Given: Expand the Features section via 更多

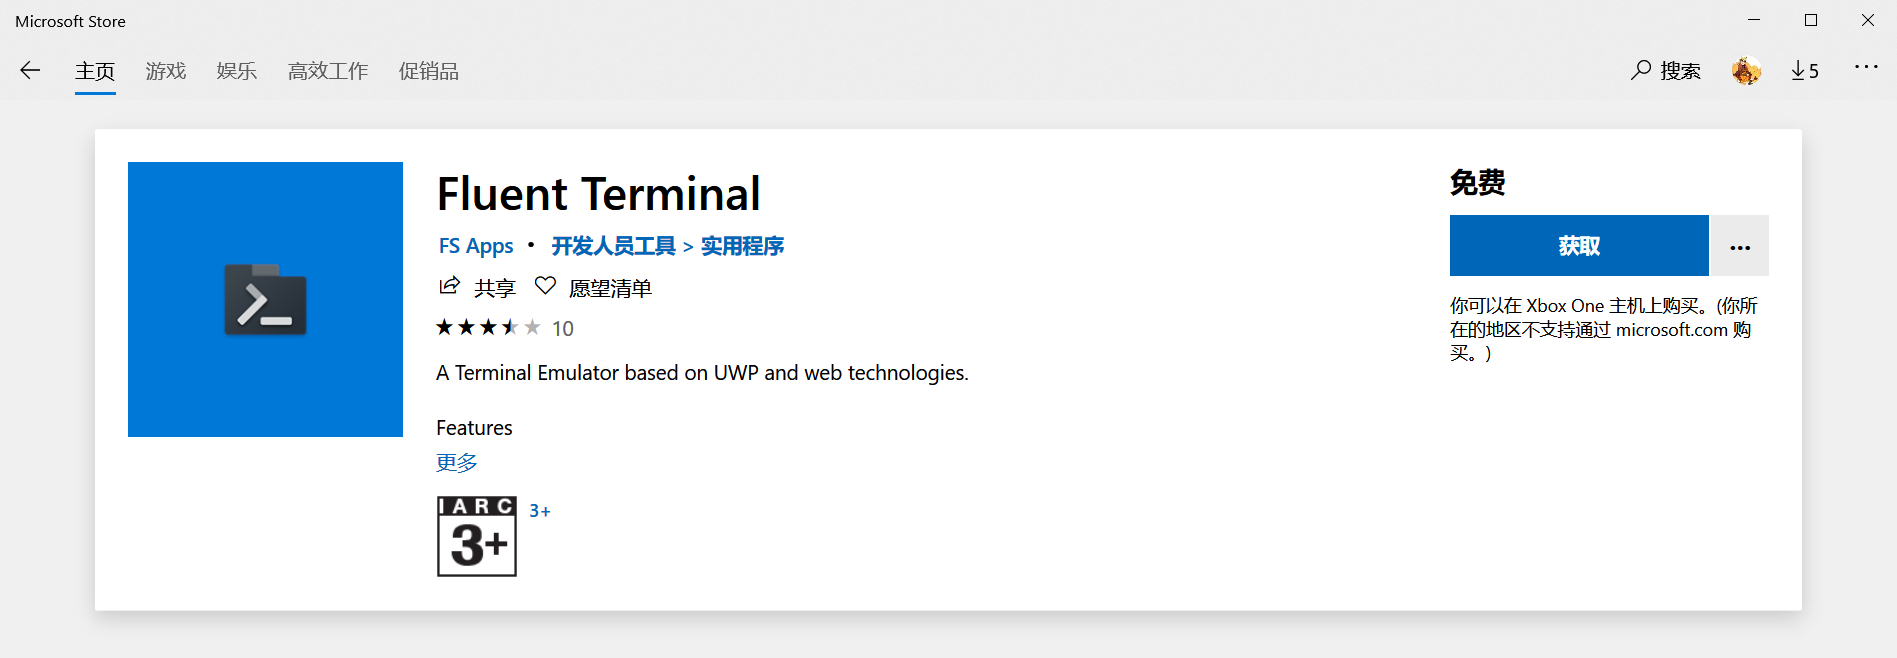Looking at the screenshot, I should [x=456, y=462].
